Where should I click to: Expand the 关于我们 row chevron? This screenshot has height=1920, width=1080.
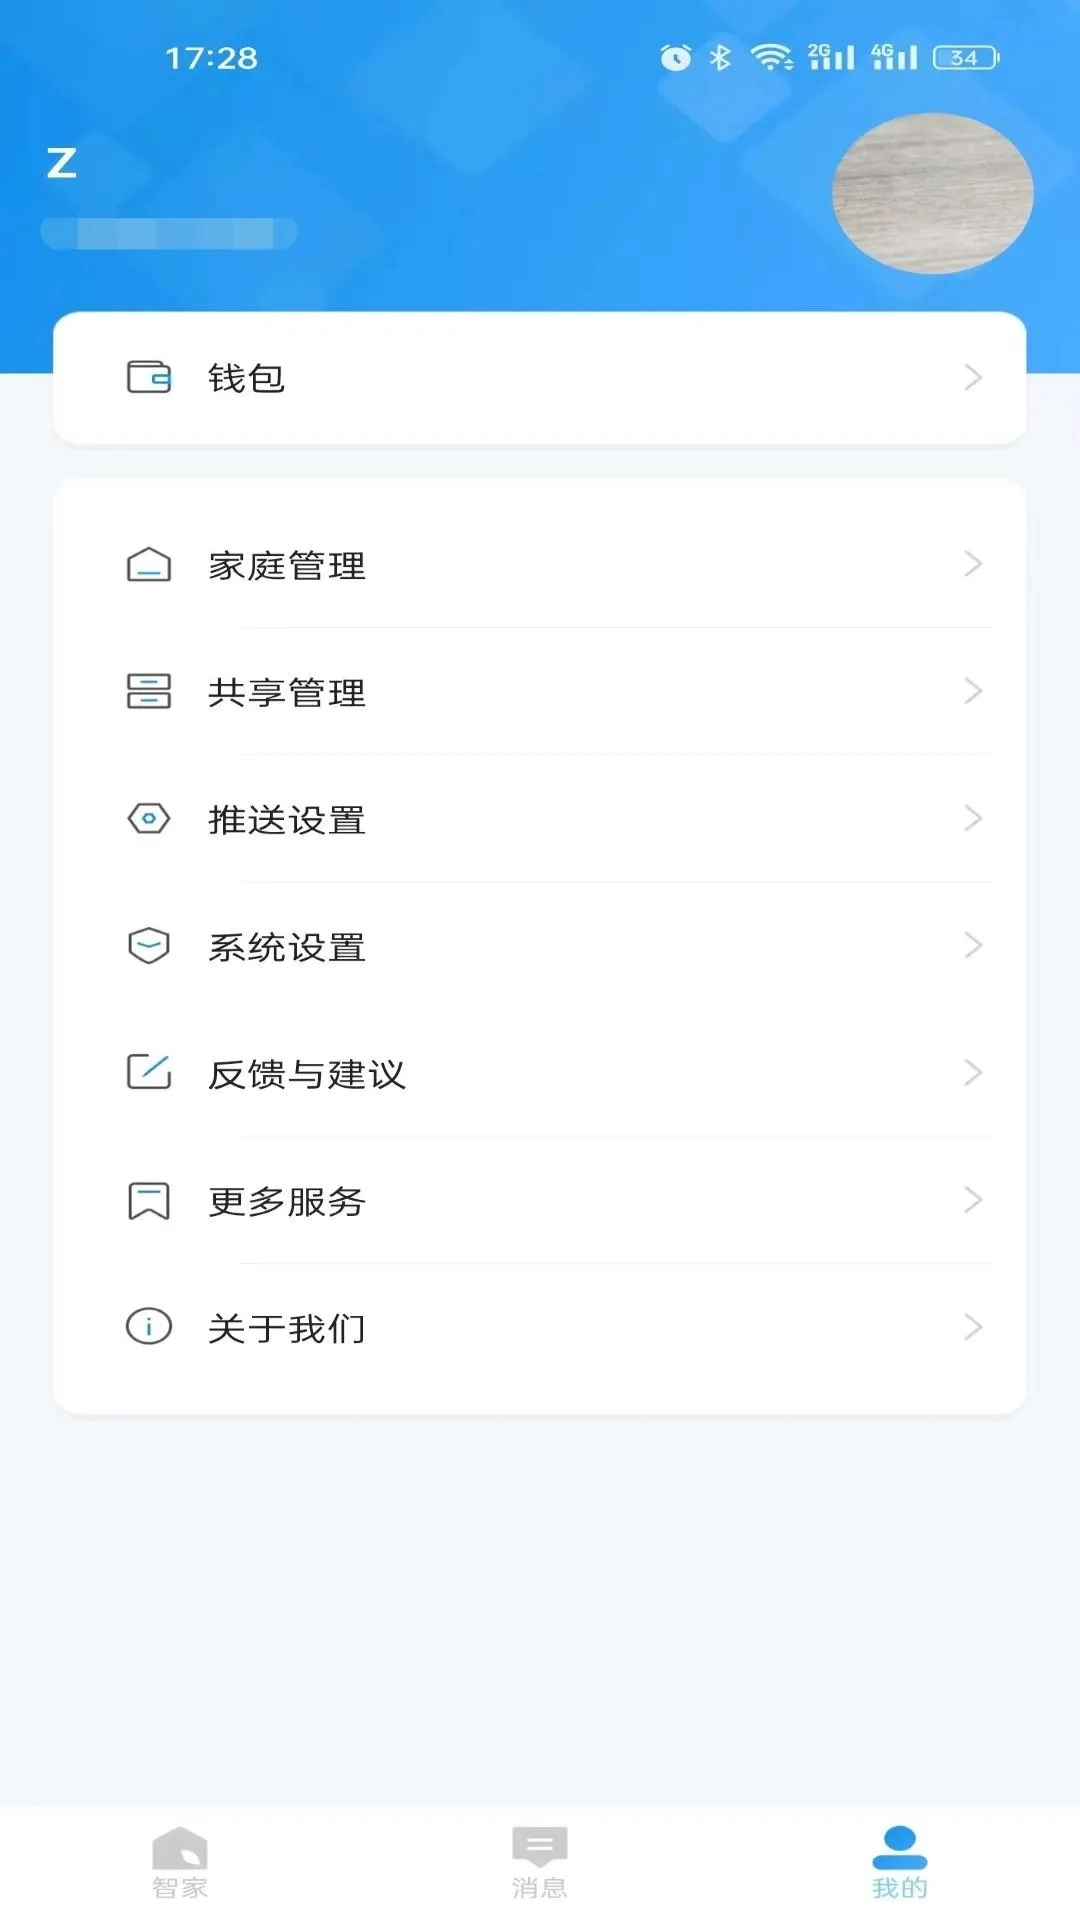tap(972, 1327)
